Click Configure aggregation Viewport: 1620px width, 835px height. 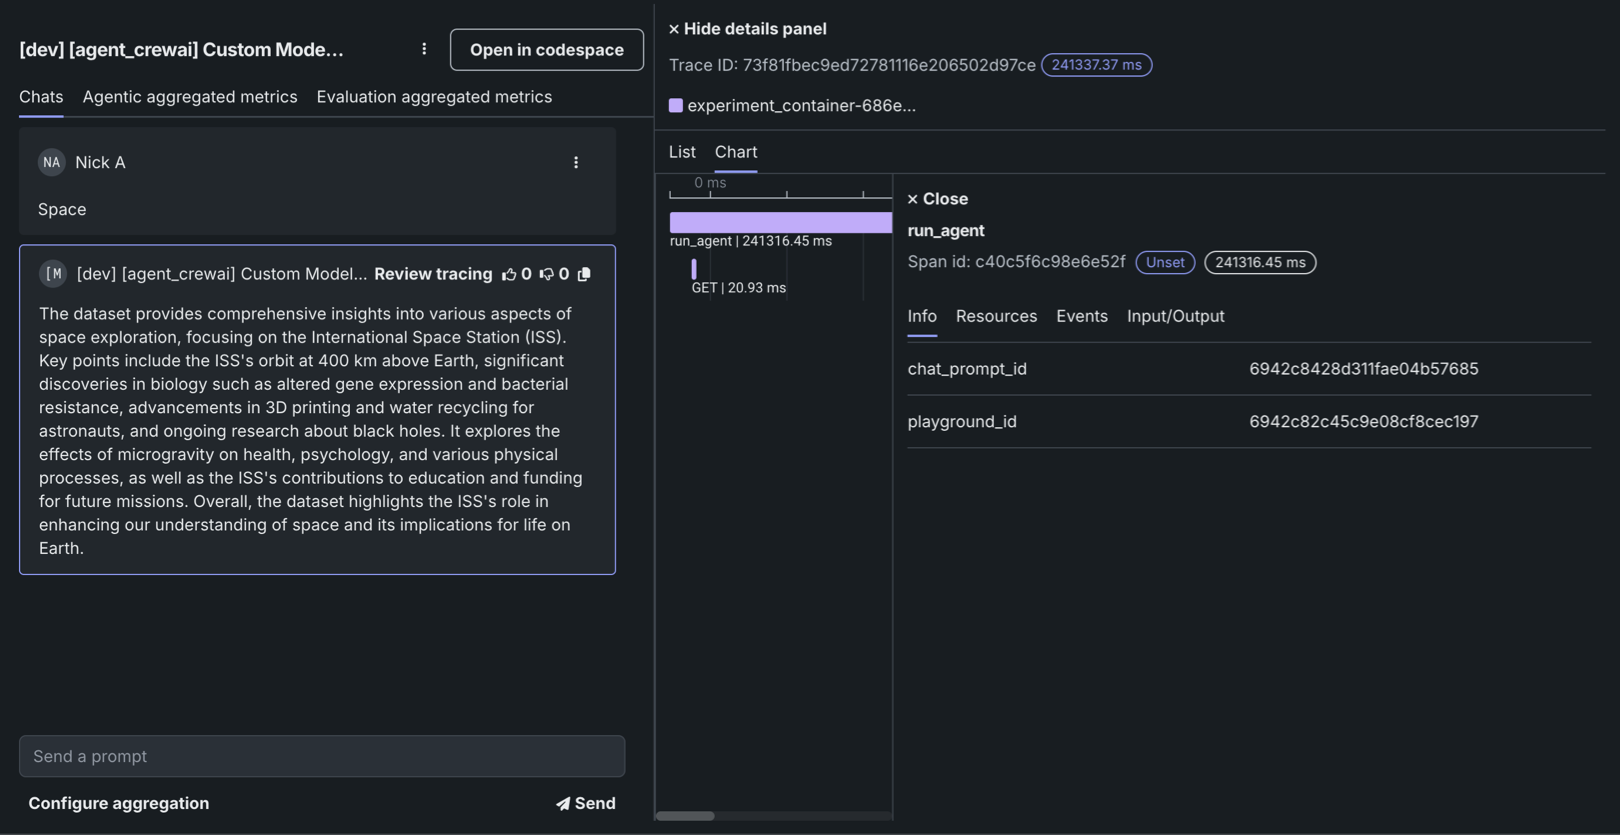(119, 803)
